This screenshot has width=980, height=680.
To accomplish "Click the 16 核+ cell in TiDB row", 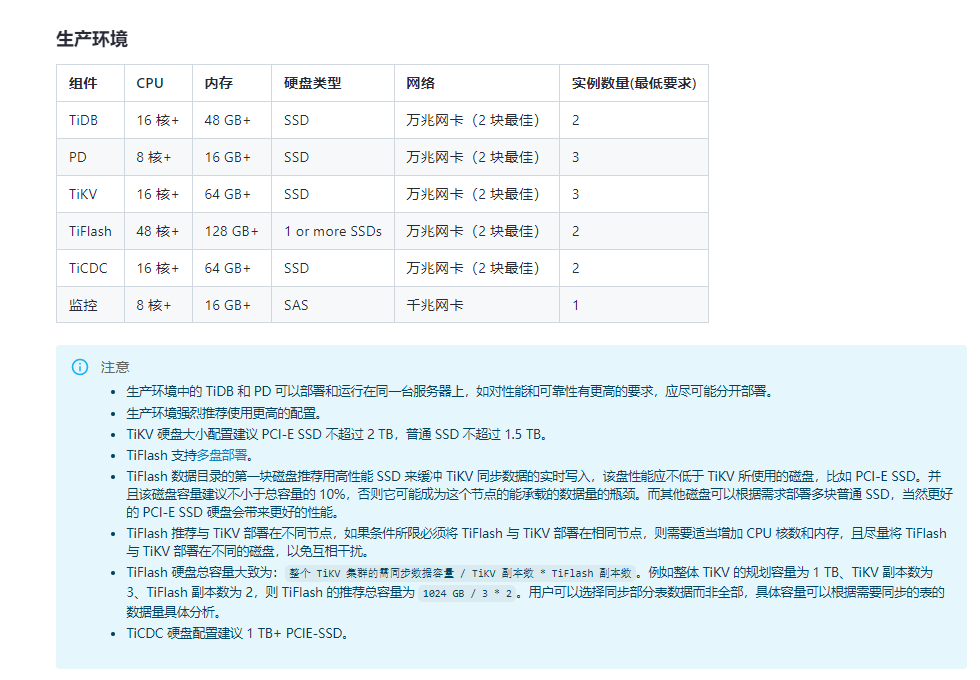I will pyautogui.click(x=158, y=120).
